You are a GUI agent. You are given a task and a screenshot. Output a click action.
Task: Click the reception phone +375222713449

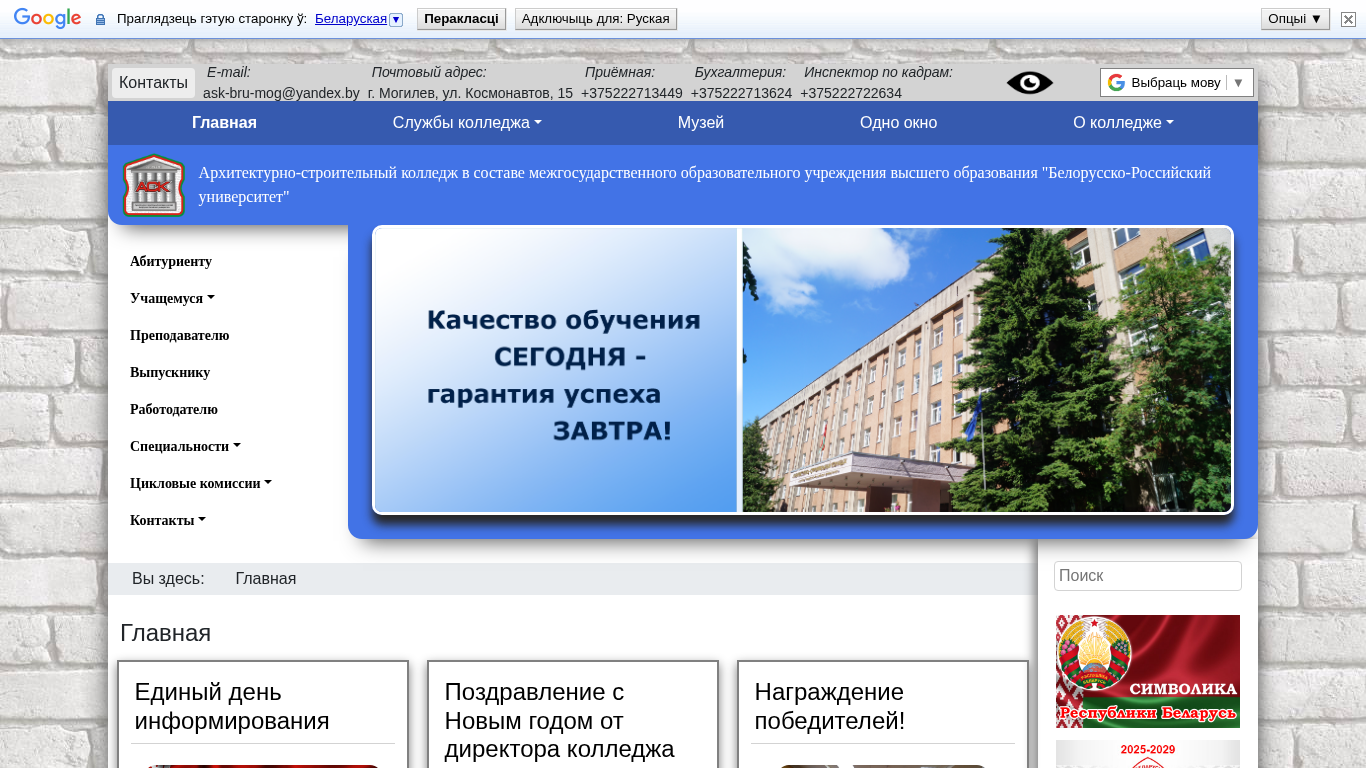pyautogui.click(x=632, y=93)
